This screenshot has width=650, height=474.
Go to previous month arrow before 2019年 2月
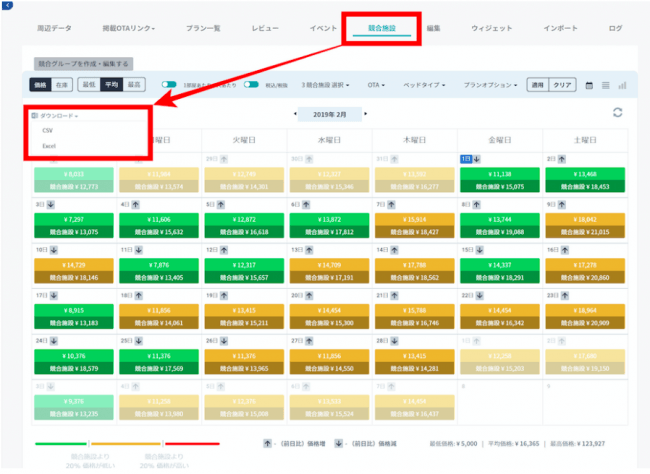click(295, 114)
